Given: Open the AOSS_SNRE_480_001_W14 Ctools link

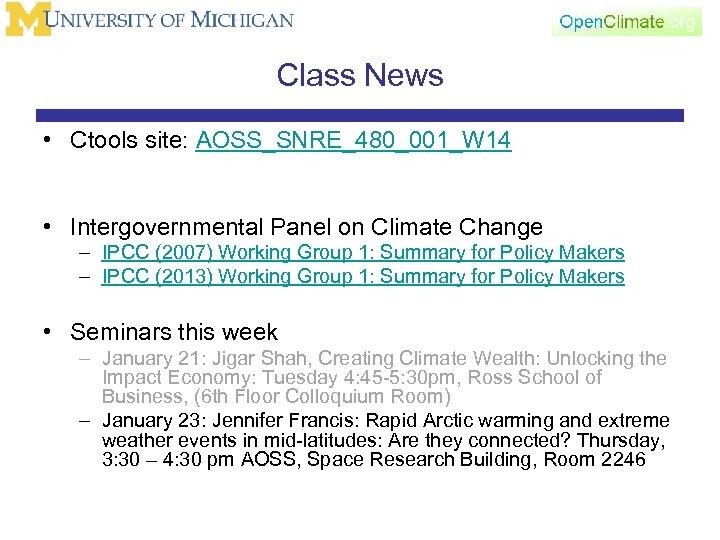Looking at the screenshot, I should (354, 141).
